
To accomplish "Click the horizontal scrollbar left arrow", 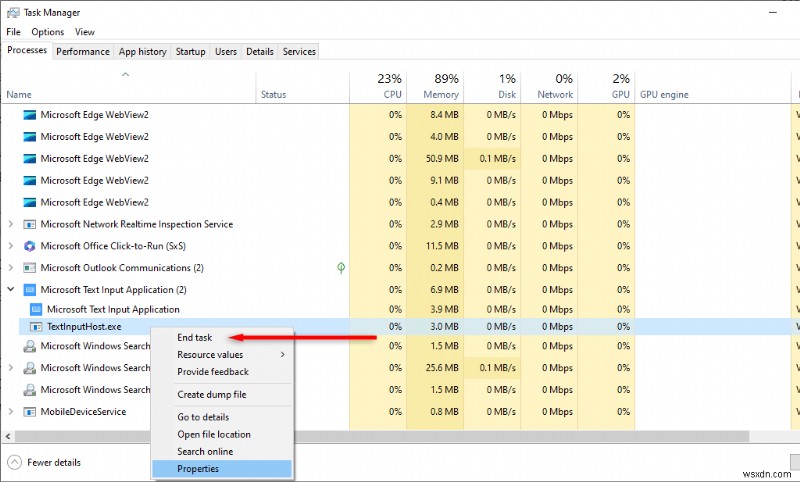I will click(x=8, y=437).
